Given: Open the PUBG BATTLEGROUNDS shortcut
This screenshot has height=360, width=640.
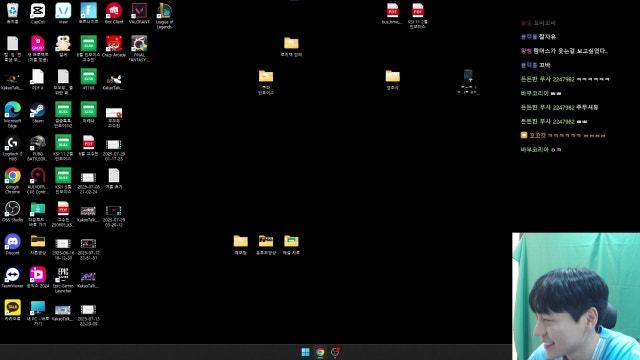Looking at the screenshot, I should tap(38, 148).
